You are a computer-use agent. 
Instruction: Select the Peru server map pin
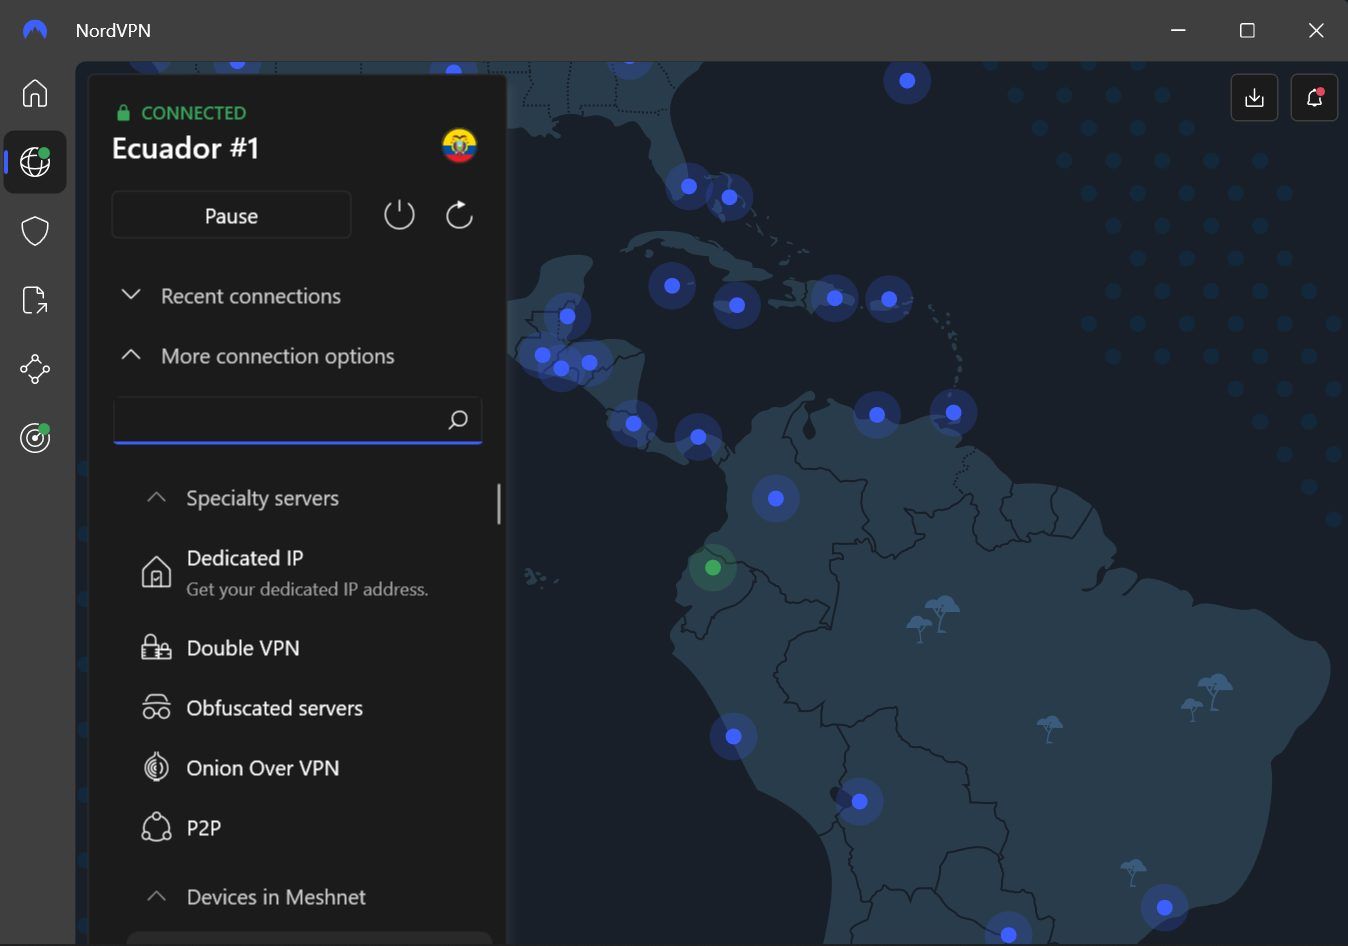(x=733, y=736)
